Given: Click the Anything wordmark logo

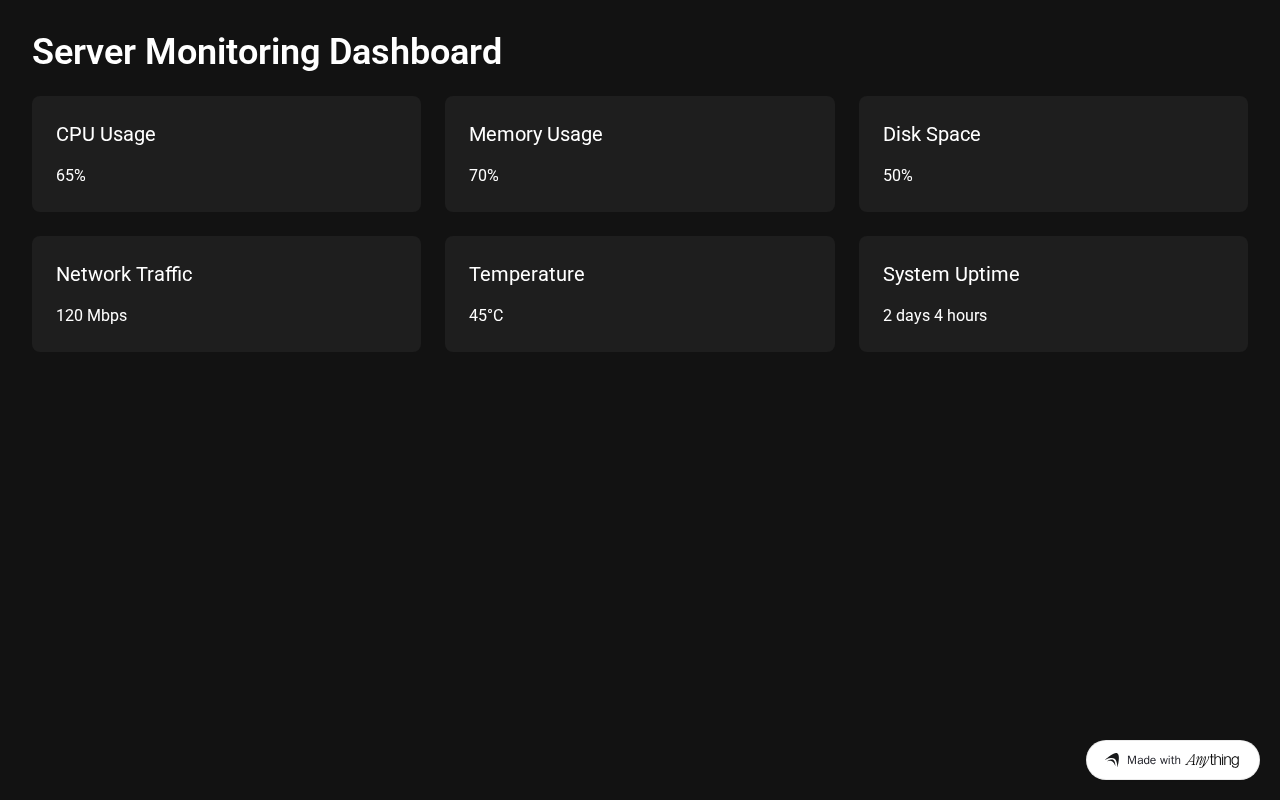Looking at the screenshot, I should (x=1212, y=760).
